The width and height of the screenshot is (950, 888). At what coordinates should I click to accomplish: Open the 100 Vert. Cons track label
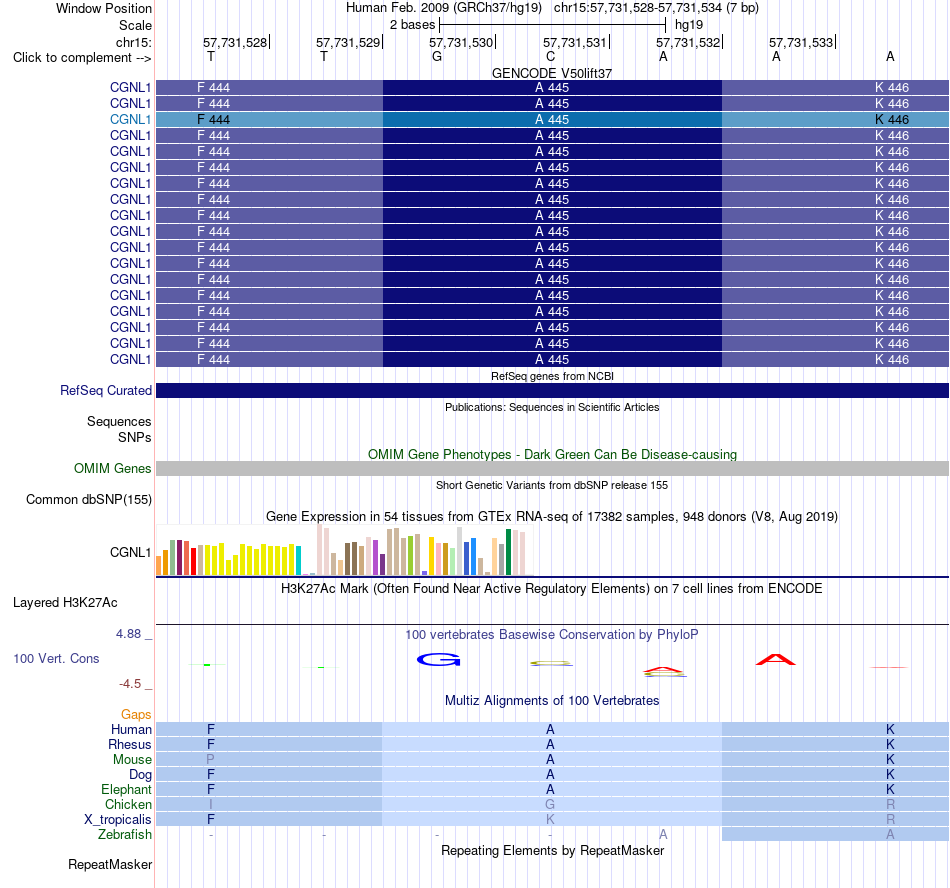click(x=56, y=658)
